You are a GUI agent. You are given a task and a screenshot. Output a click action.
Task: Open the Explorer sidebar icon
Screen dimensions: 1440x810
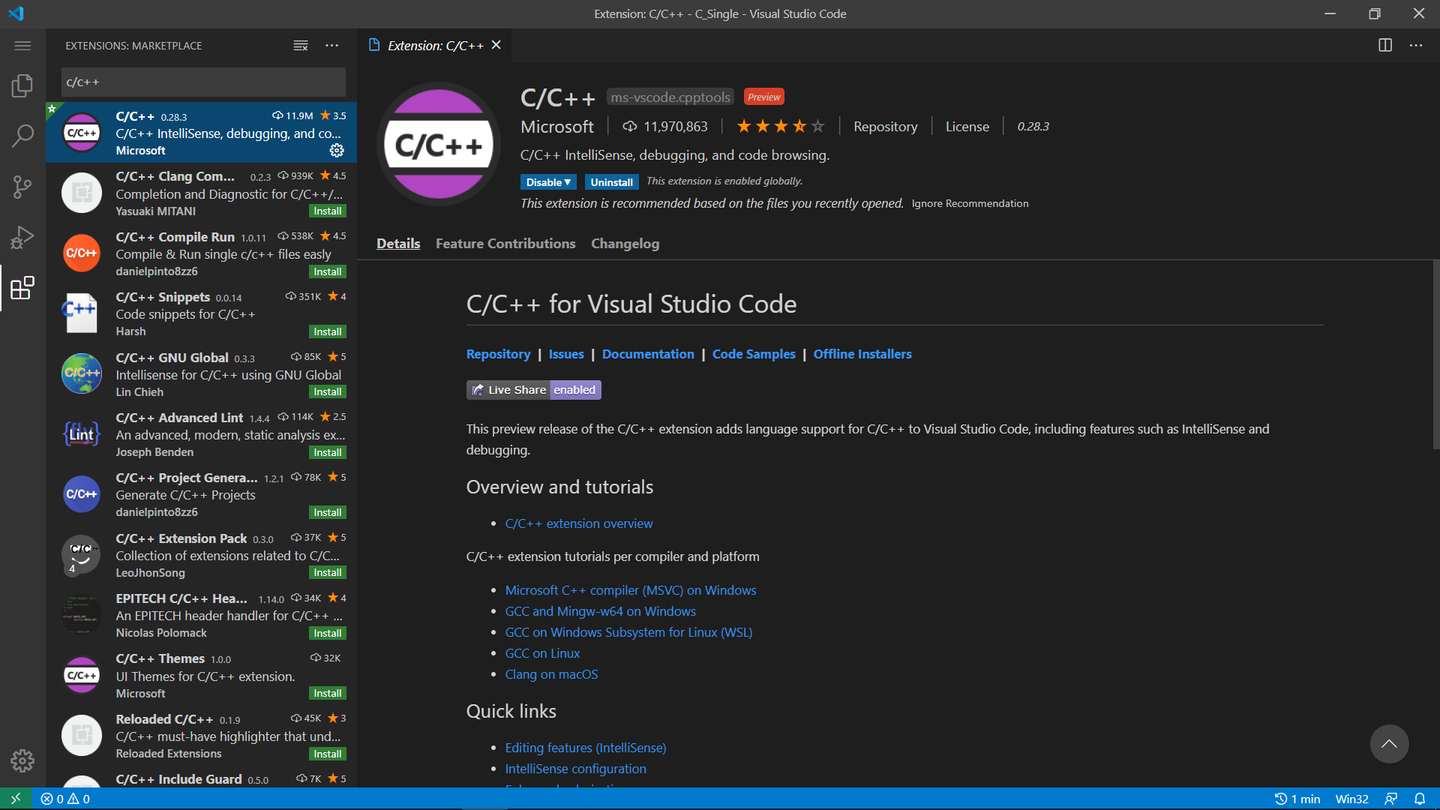22,85
